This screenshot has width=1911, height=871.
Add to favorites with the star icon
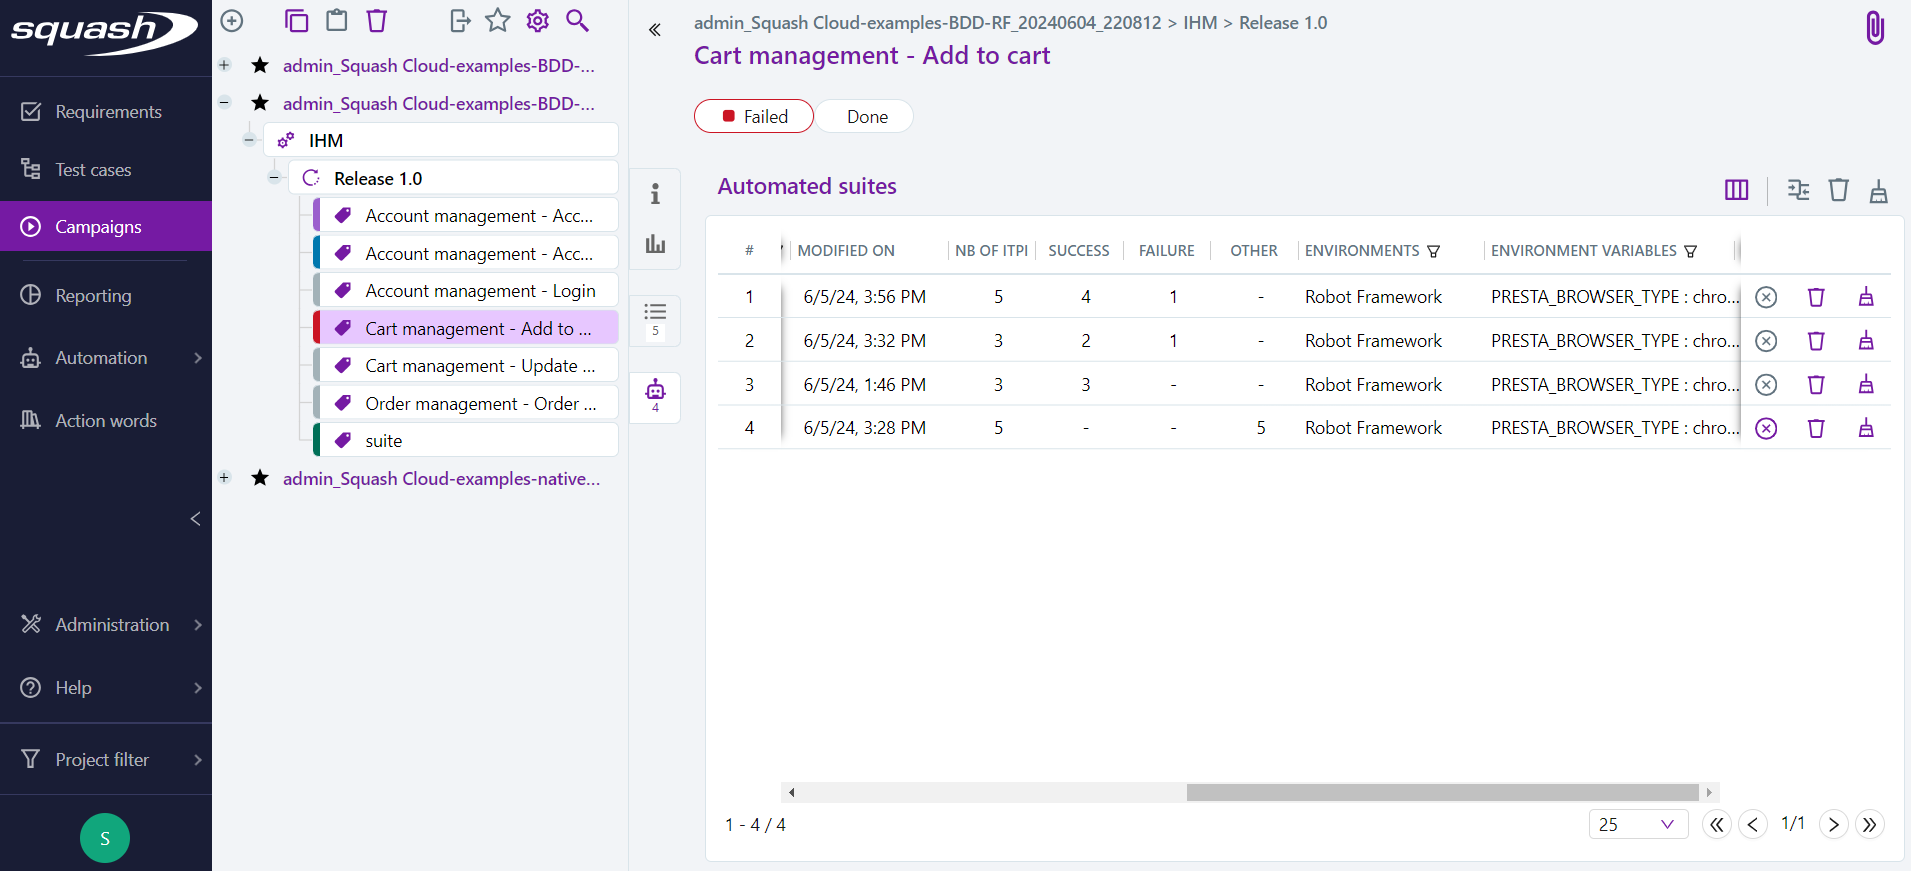pos(497,21)
